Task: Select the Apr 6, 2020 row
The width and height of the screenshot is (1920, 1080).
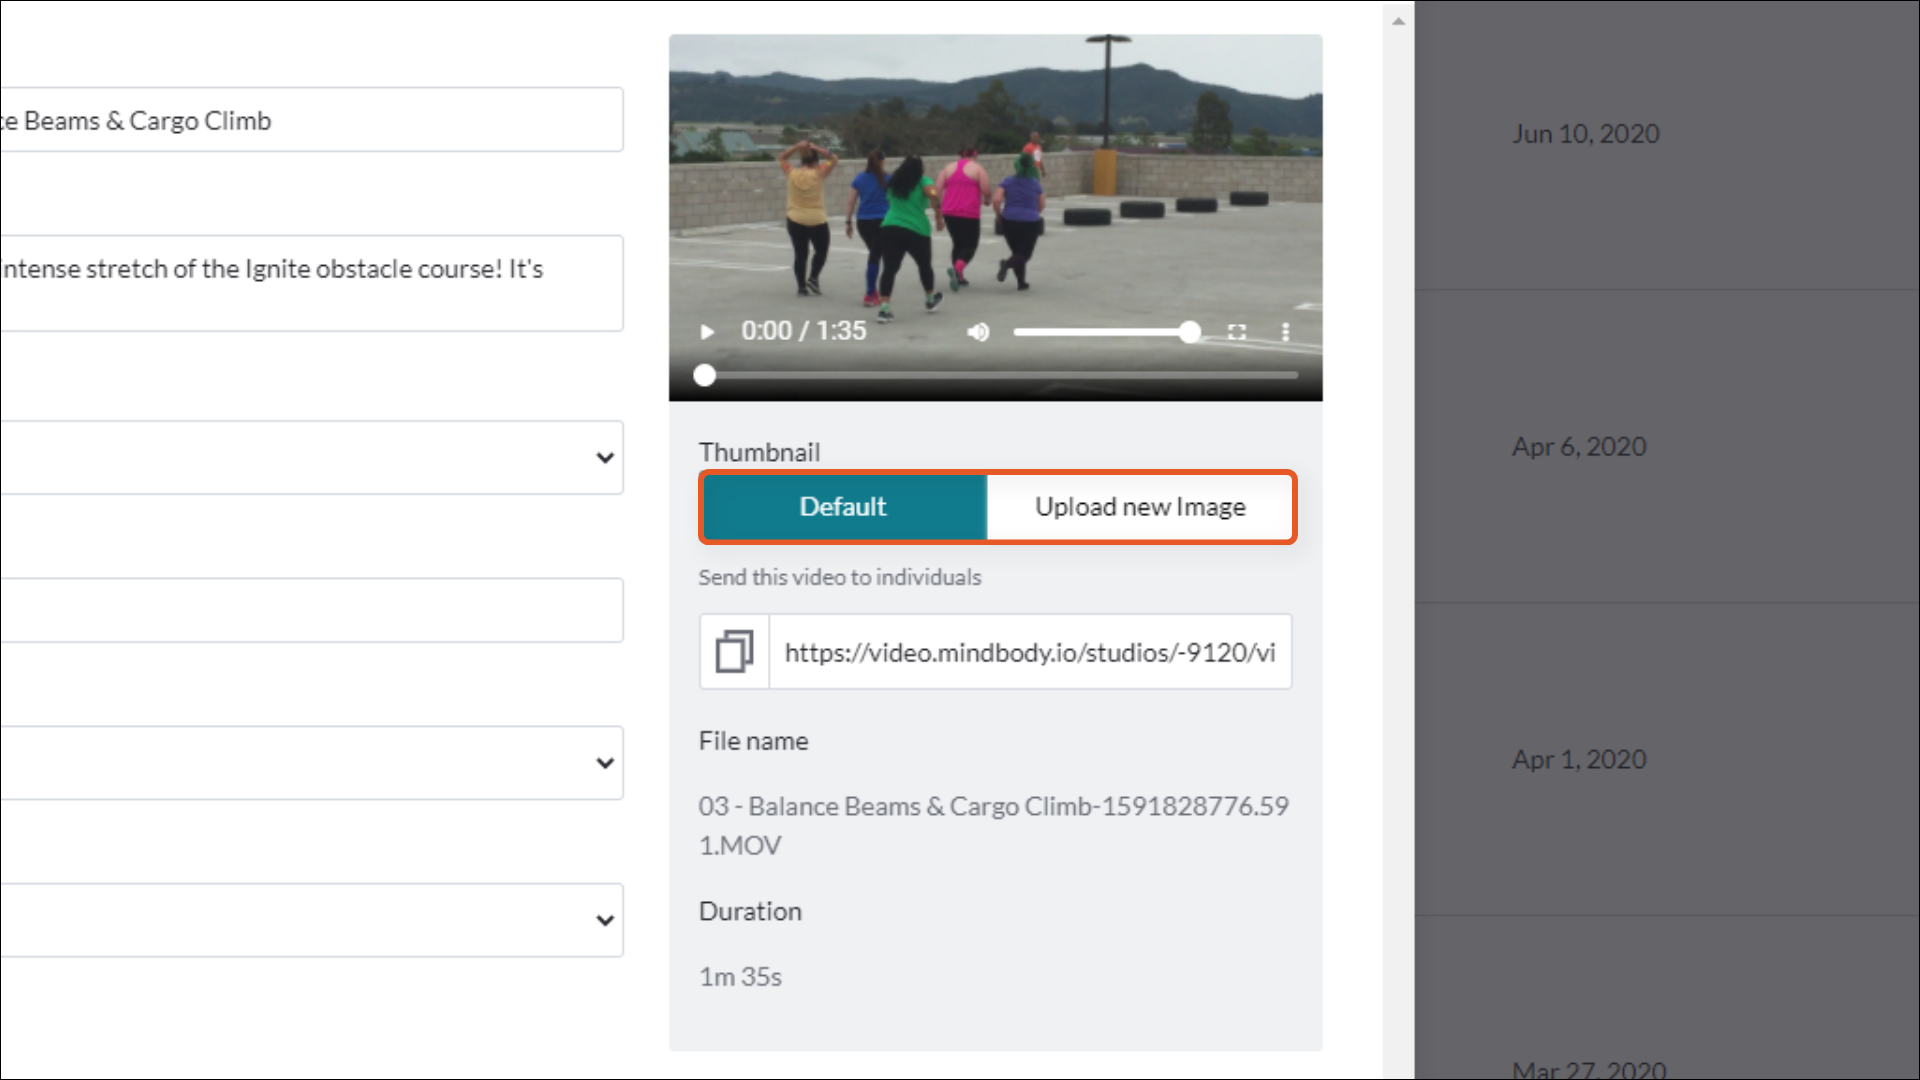Action: coord(1667,447)
